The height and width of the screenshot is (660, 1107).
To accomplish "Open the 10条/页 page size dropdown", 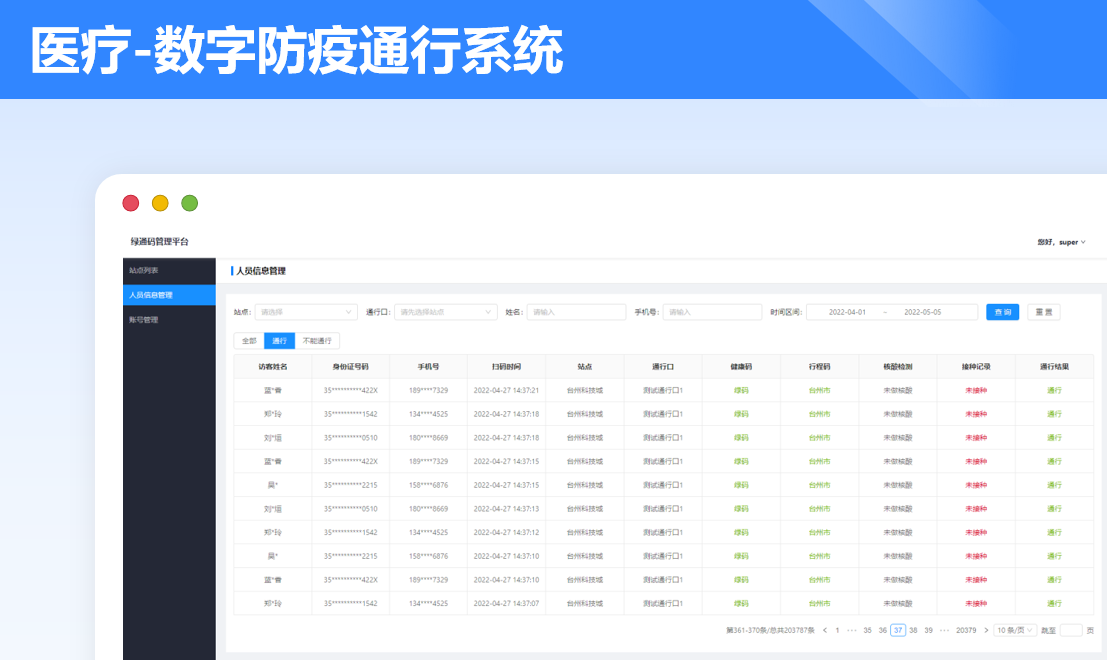I will coord(1015,630).
